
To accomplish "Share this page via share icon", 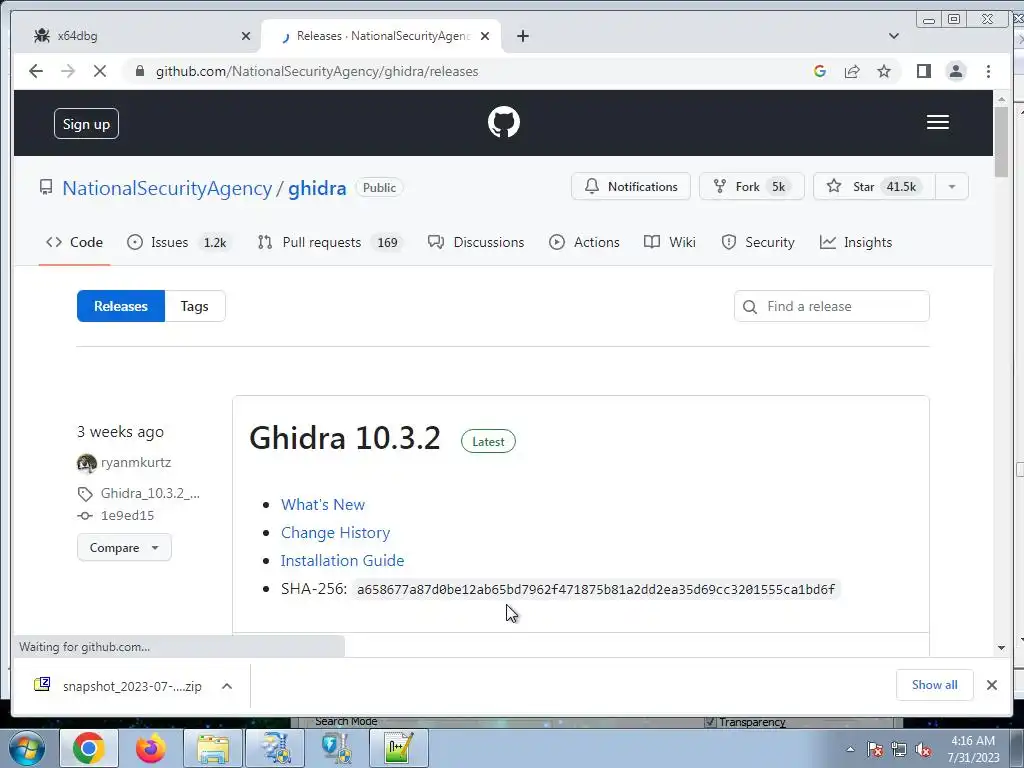I will (x=852, y=71).
